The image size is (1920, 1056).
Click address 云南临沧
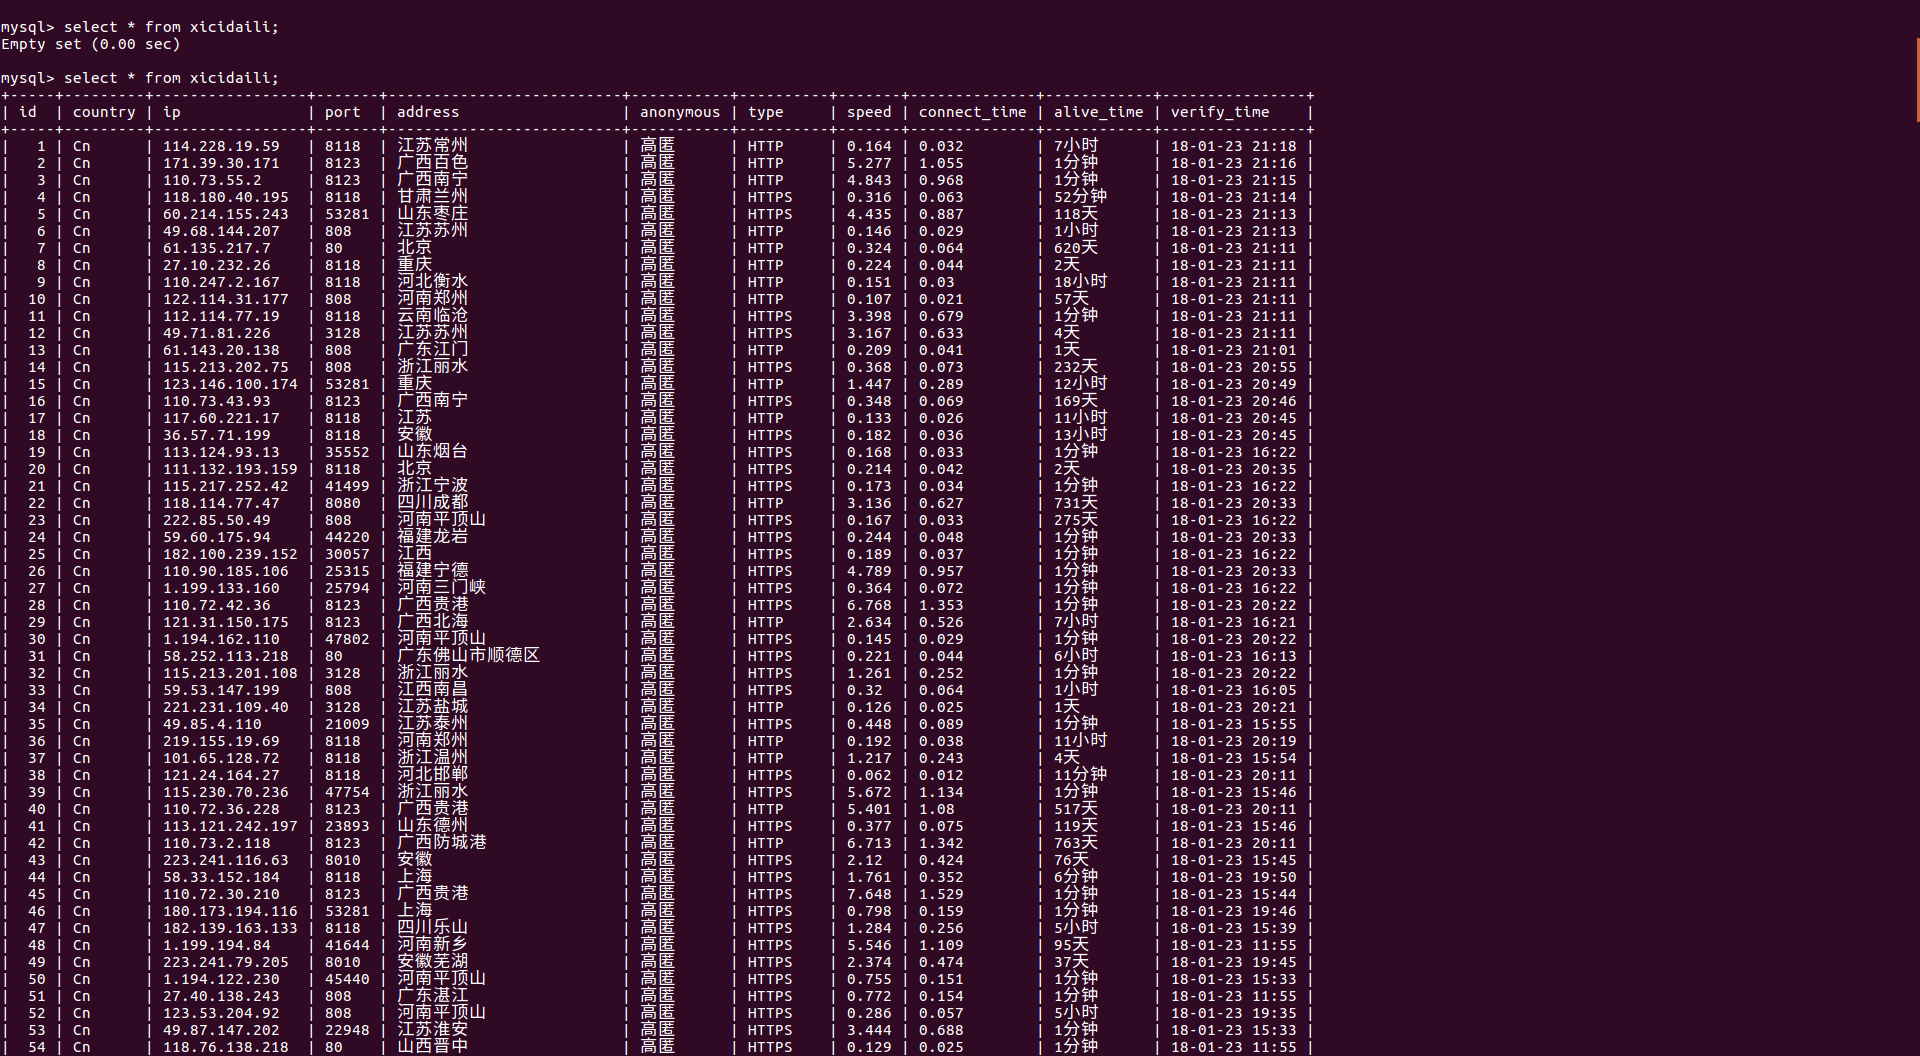[433, 316]
